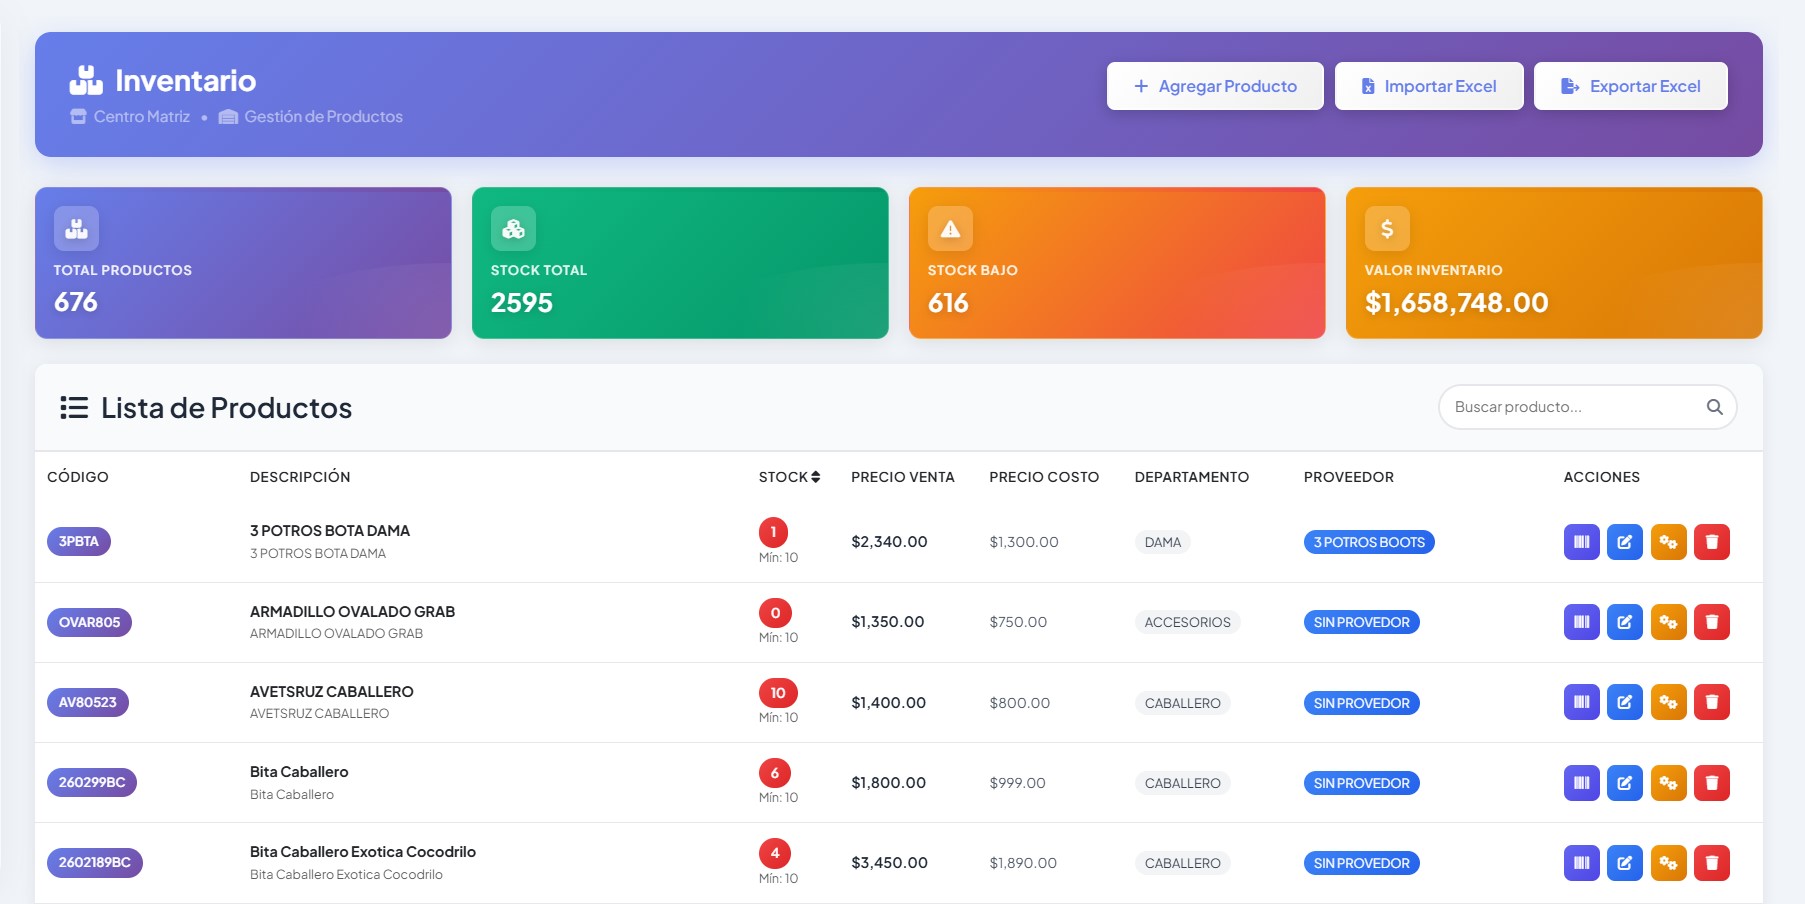
Task: Open gears settings for AVETSRUZ CABALLERO
Action: [x=1668, y=702]
